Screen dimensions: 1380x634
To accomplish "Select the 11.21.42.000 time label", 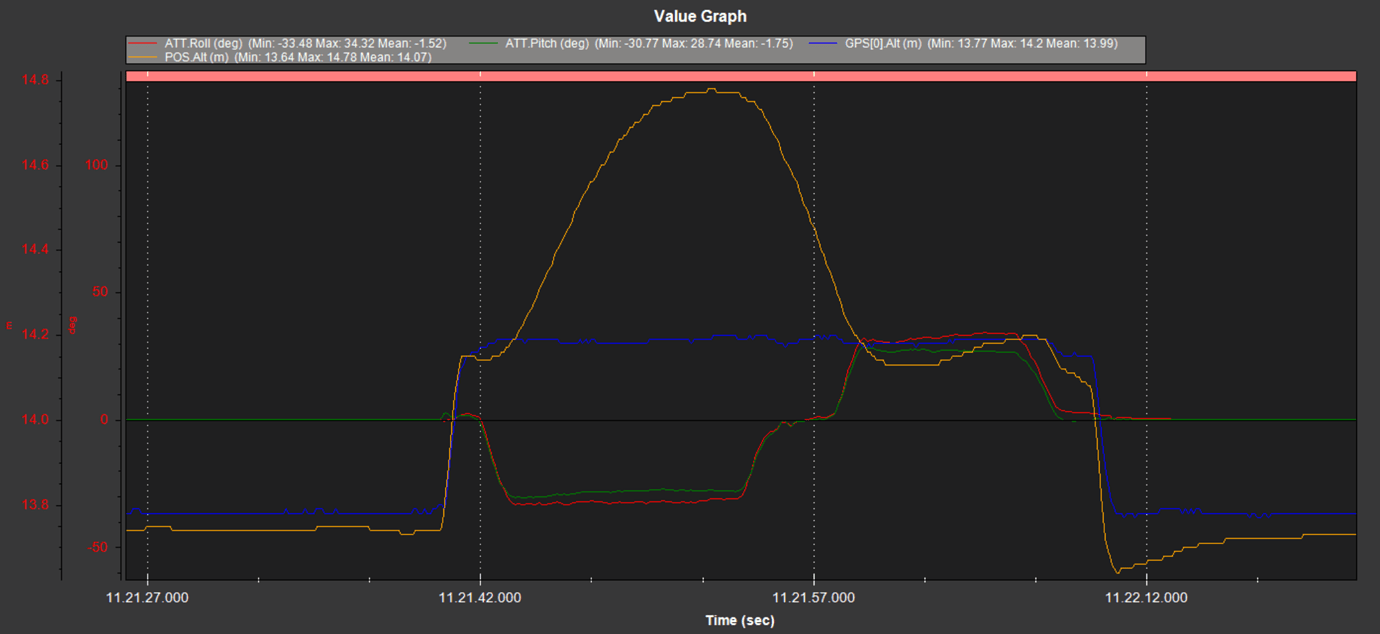I will point(480,598).
